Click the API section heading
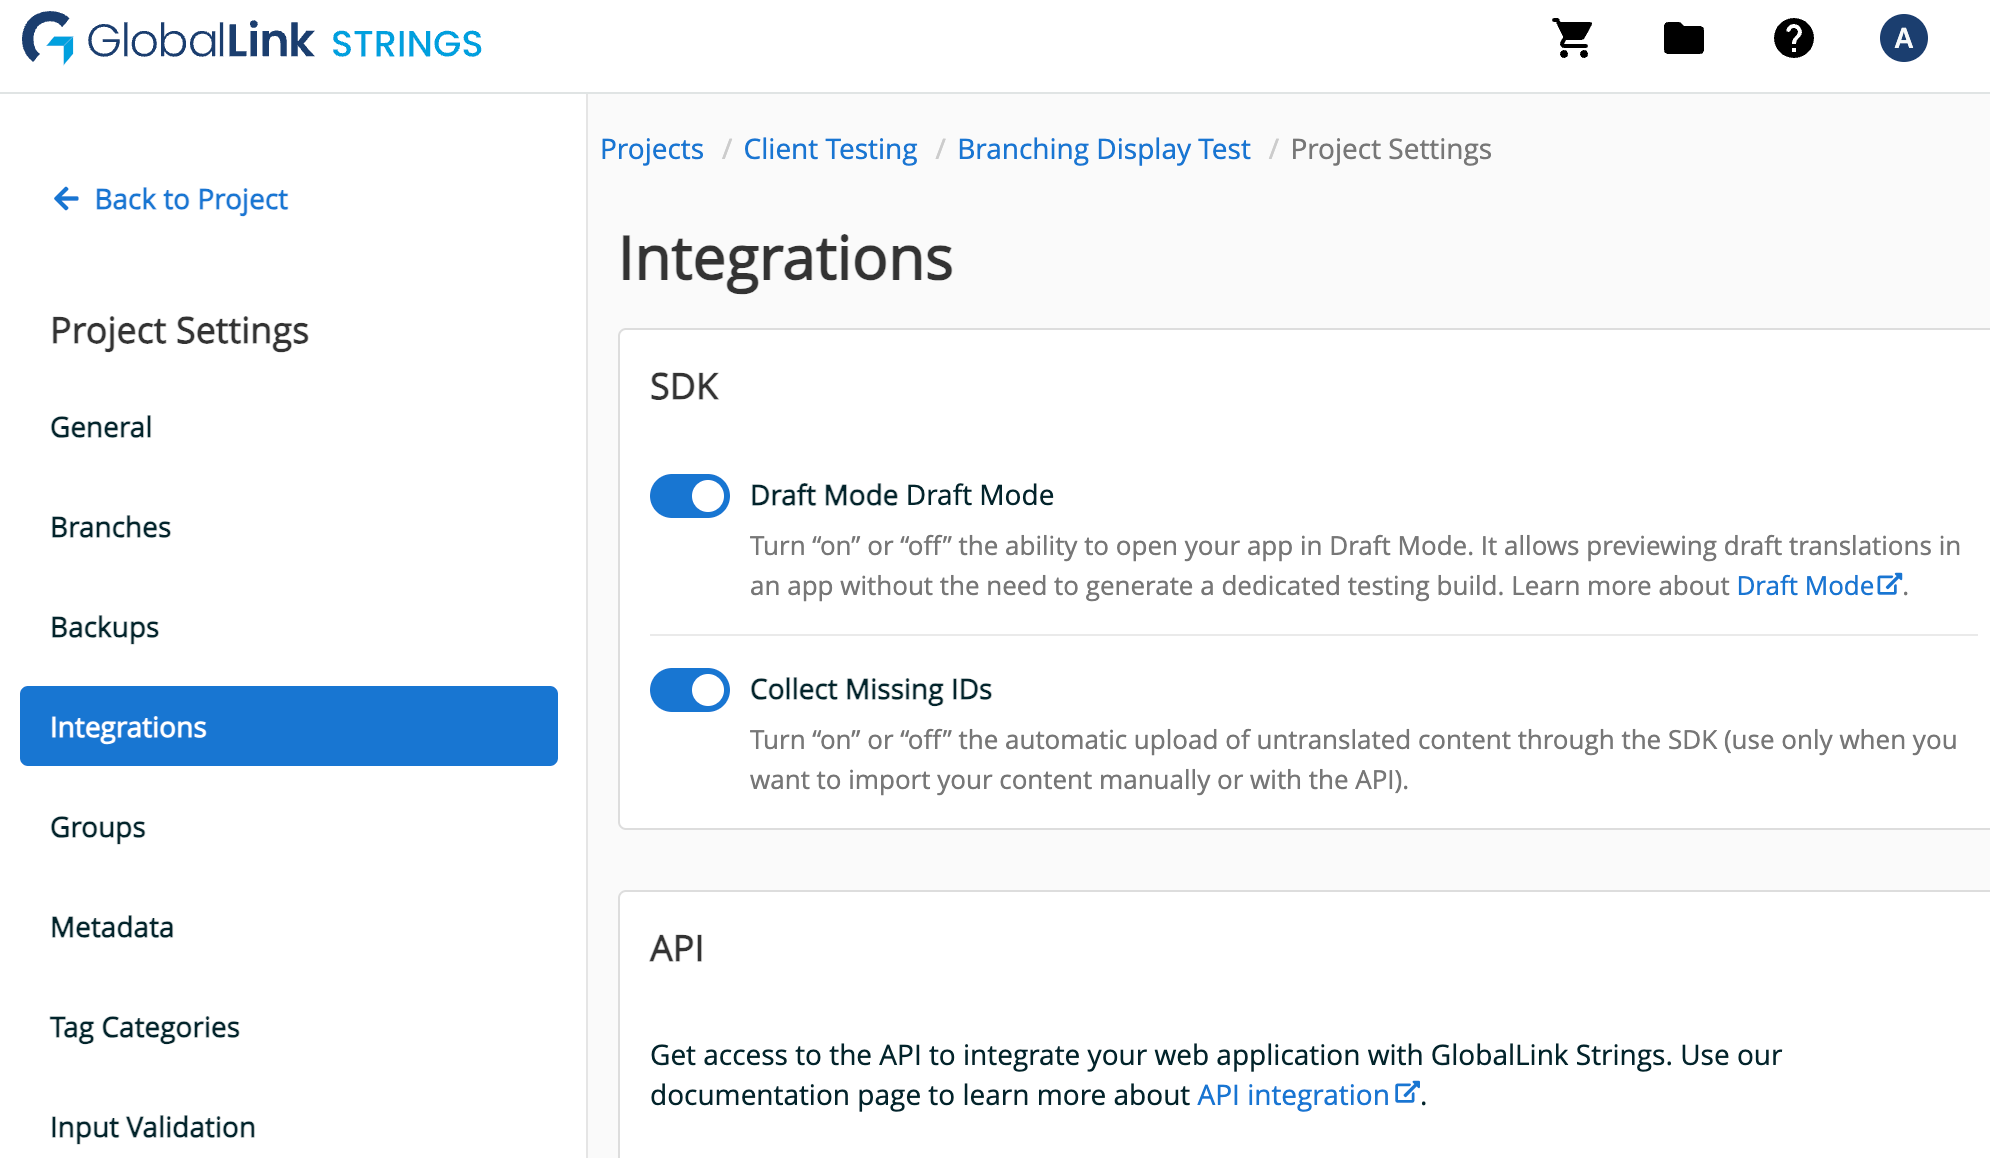Image resolution: width=1990 pixels, height=1158 pixels. tap(677, 948)
